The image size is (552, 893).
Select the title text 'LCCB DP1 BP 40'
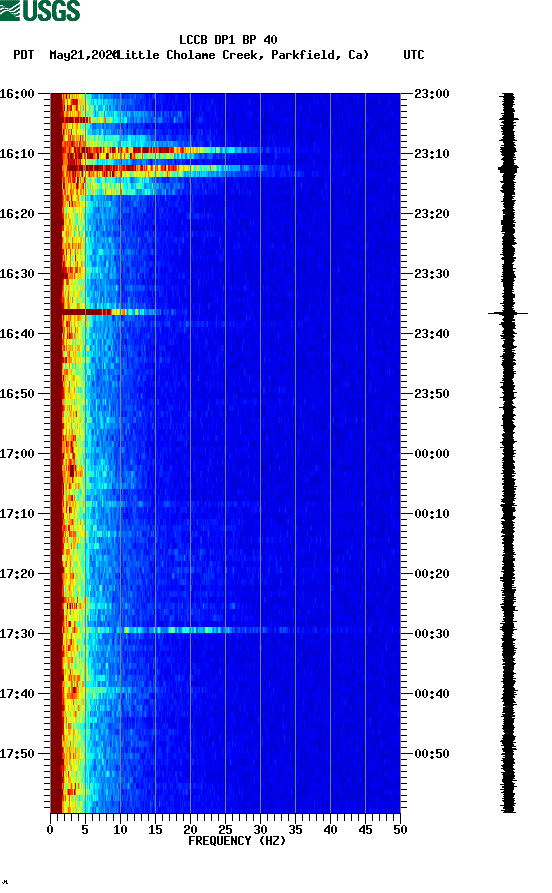(x=228, y=40)
